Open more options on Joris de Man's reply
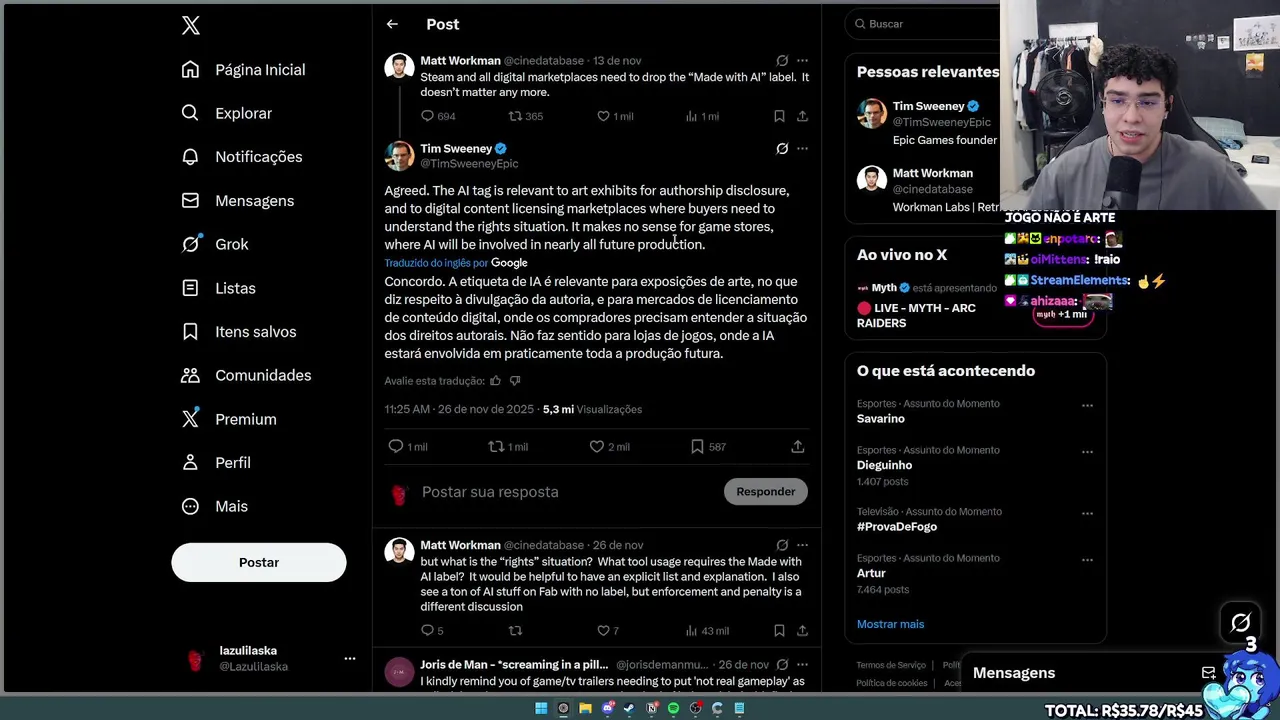The image size is (1280, 720). coord(802,665)
